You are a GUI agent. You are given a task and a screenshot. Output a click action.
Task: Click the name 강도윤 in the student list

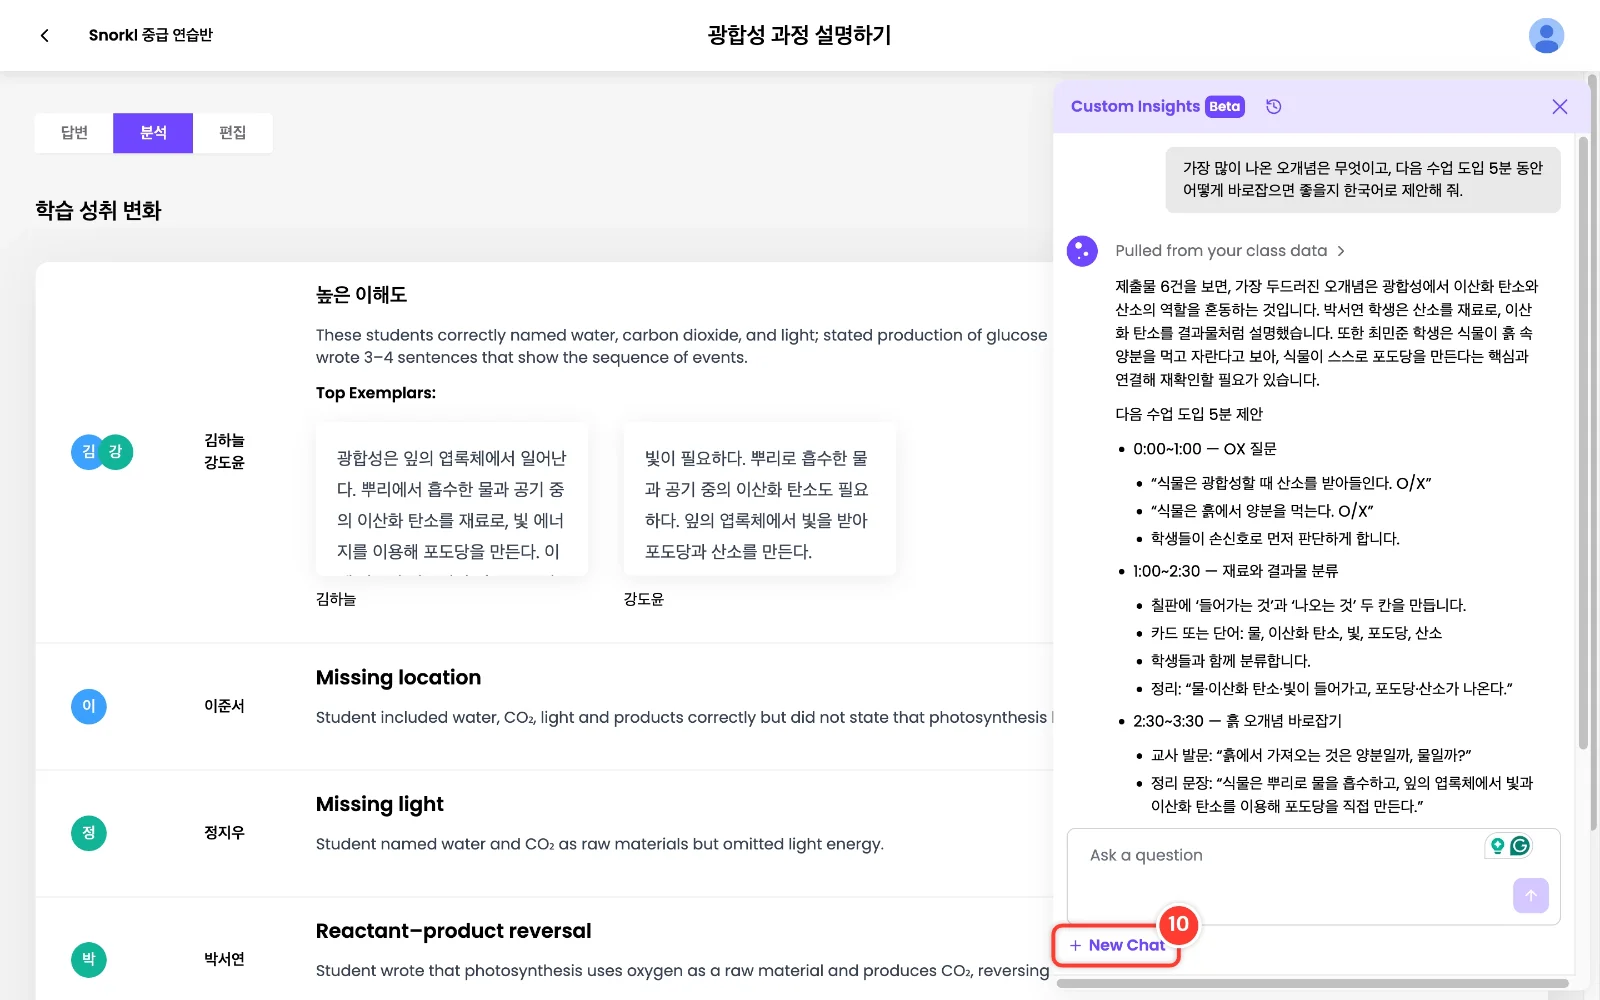[224, 462]
